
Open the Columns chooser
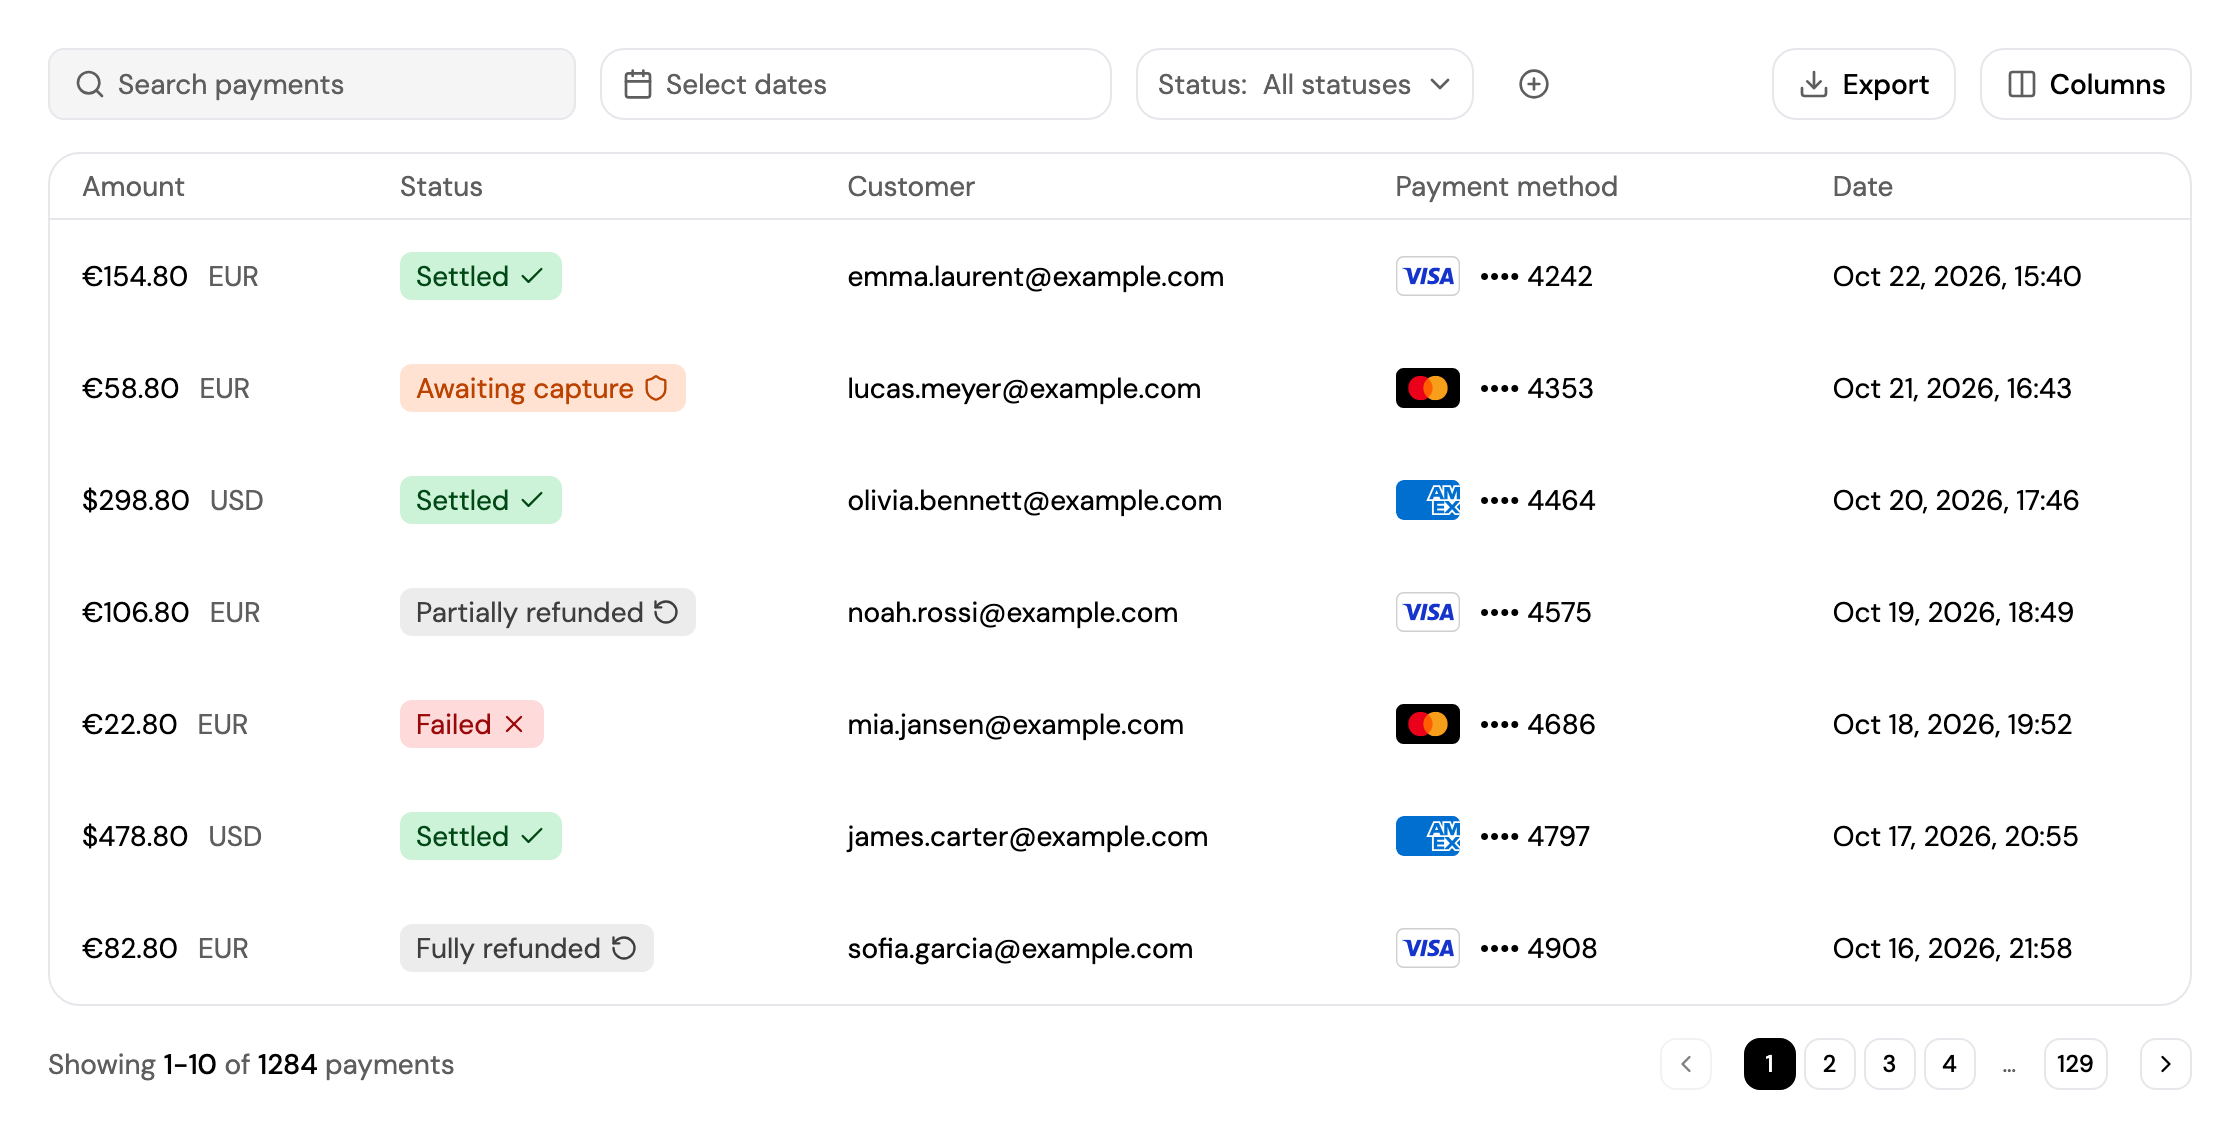coord(2086,84)
